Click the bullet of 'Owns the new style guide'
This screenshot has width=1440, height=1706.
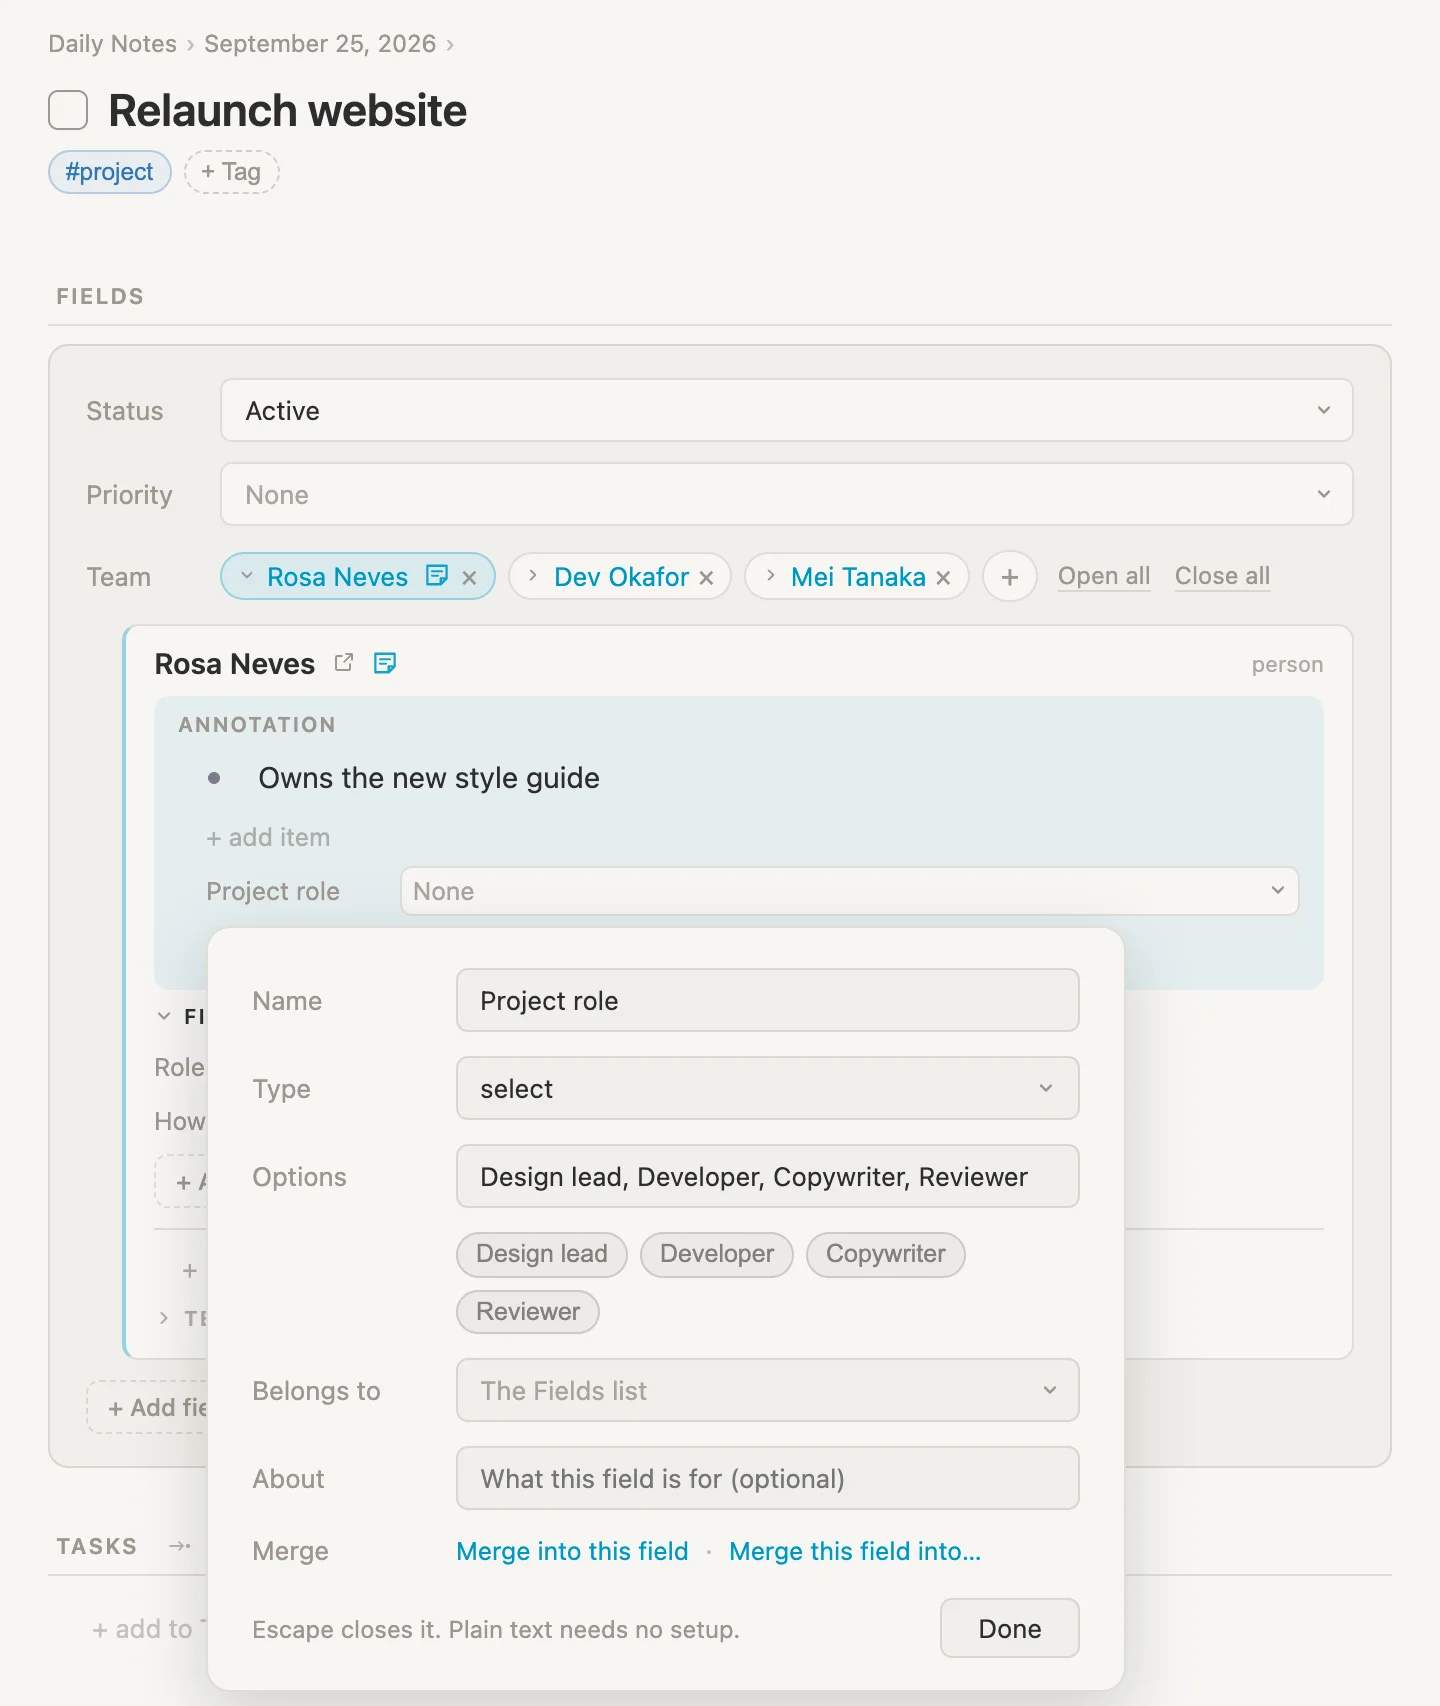214,778
